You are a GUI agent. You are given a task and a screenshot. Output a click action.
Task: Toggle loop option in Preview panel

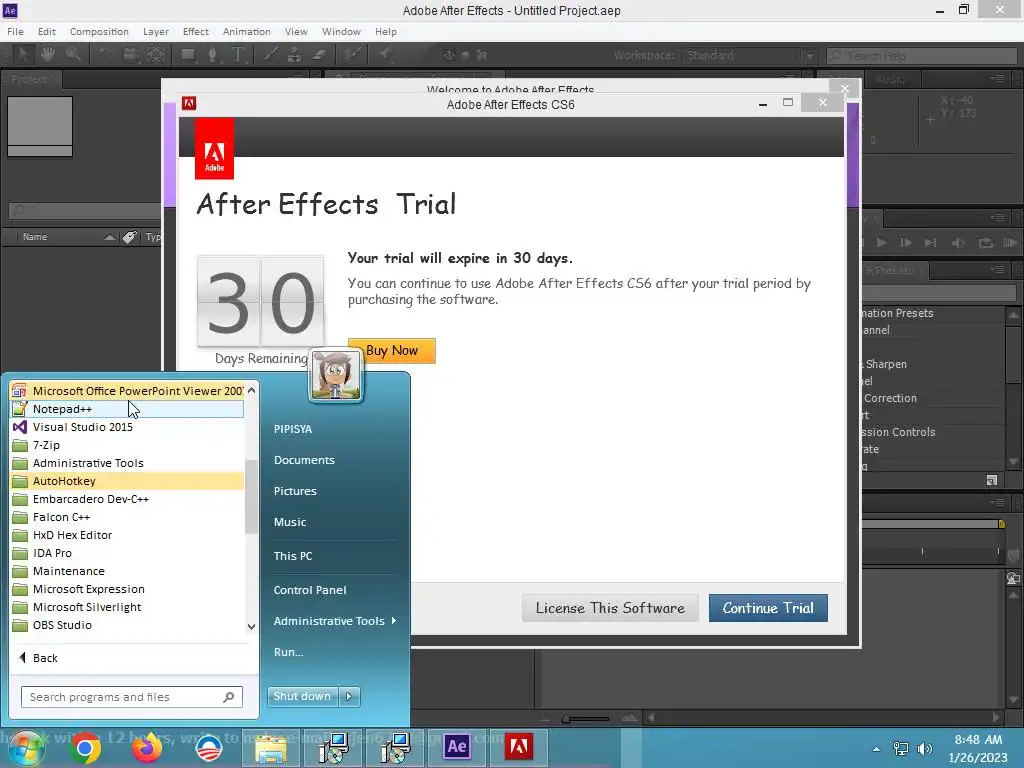pos(985,243)
